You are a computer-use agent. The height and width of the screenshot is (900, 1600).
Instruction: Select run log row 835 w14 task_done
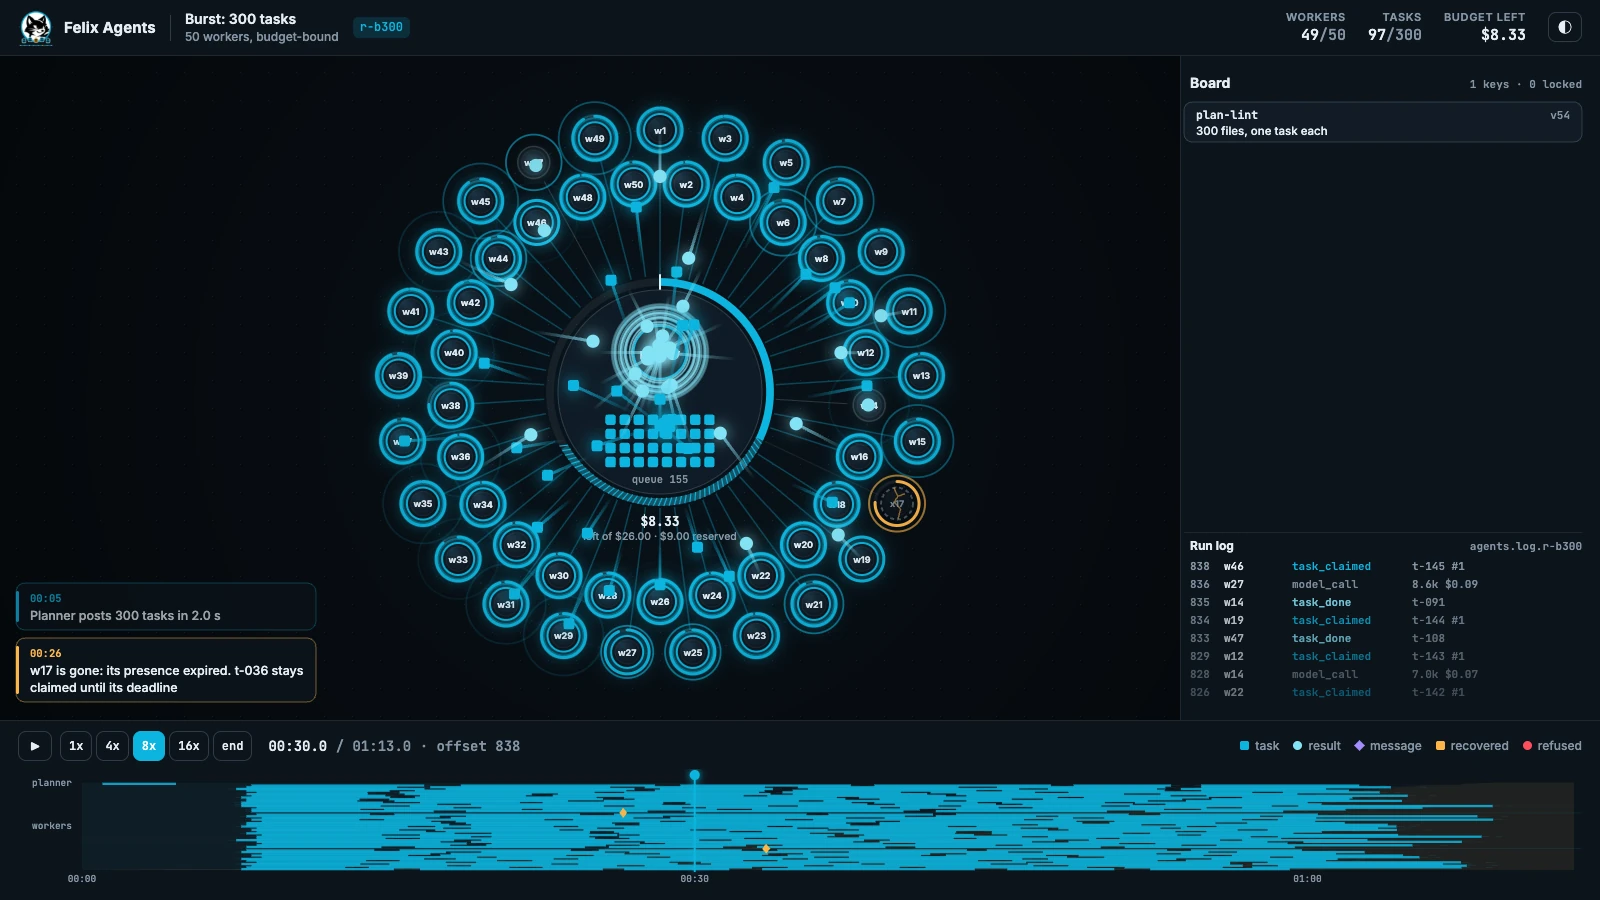pyautogui.click(x=1386, y=602)
